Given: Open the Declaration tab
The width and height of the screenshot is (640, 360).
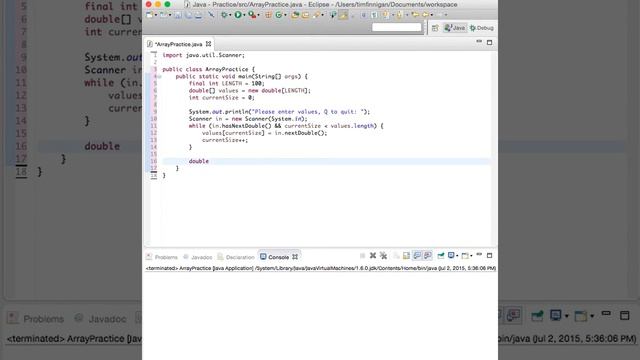Looking at the screenshot, I should [236, 257].
